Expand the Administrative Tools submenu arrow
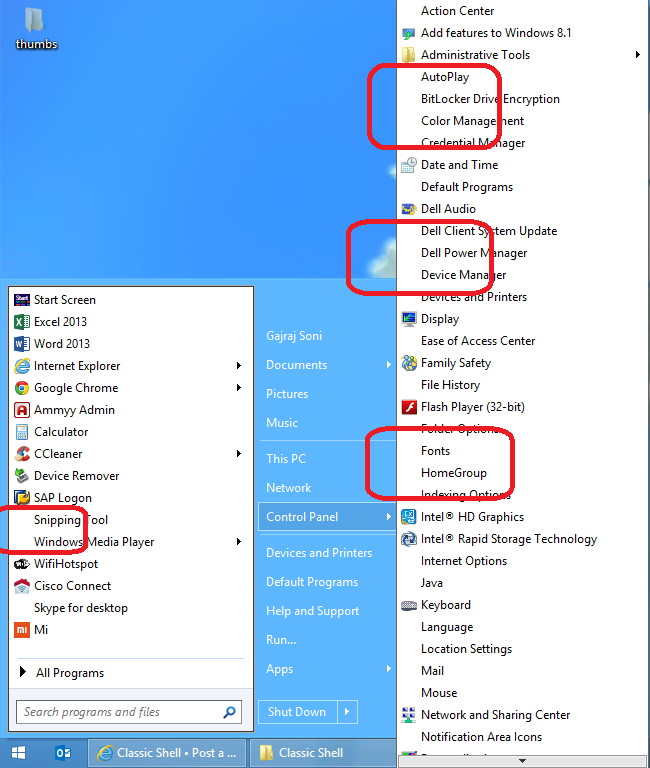Screen dimensions: 650x768 click(x=637, y=55)
